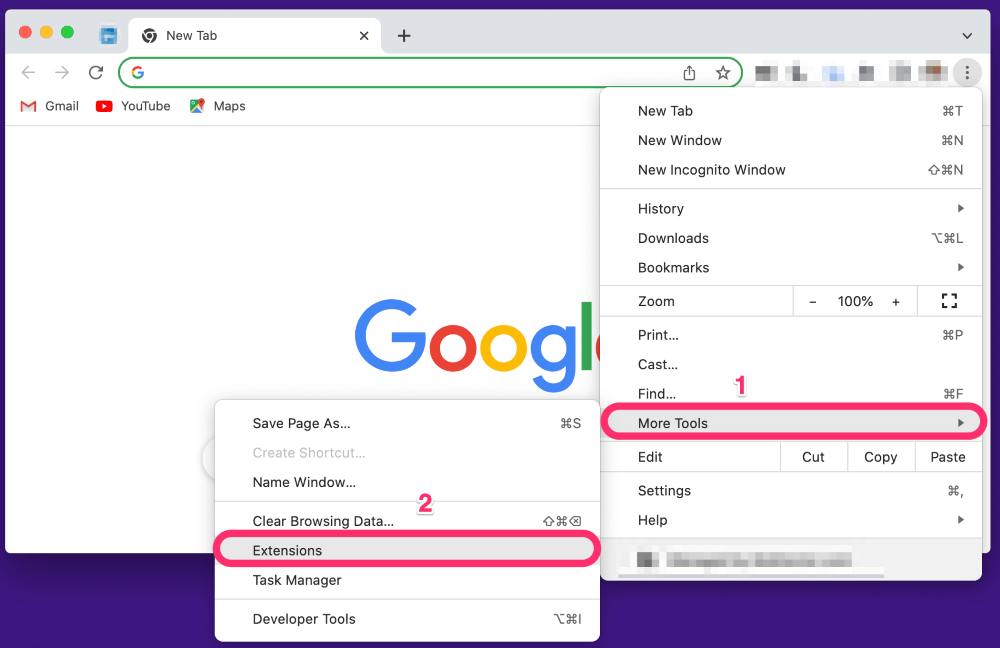Image resolution: width=1000 pixels, height=648 pixels.
Task: Click the 100% zoom value
Action: point(855,302)
